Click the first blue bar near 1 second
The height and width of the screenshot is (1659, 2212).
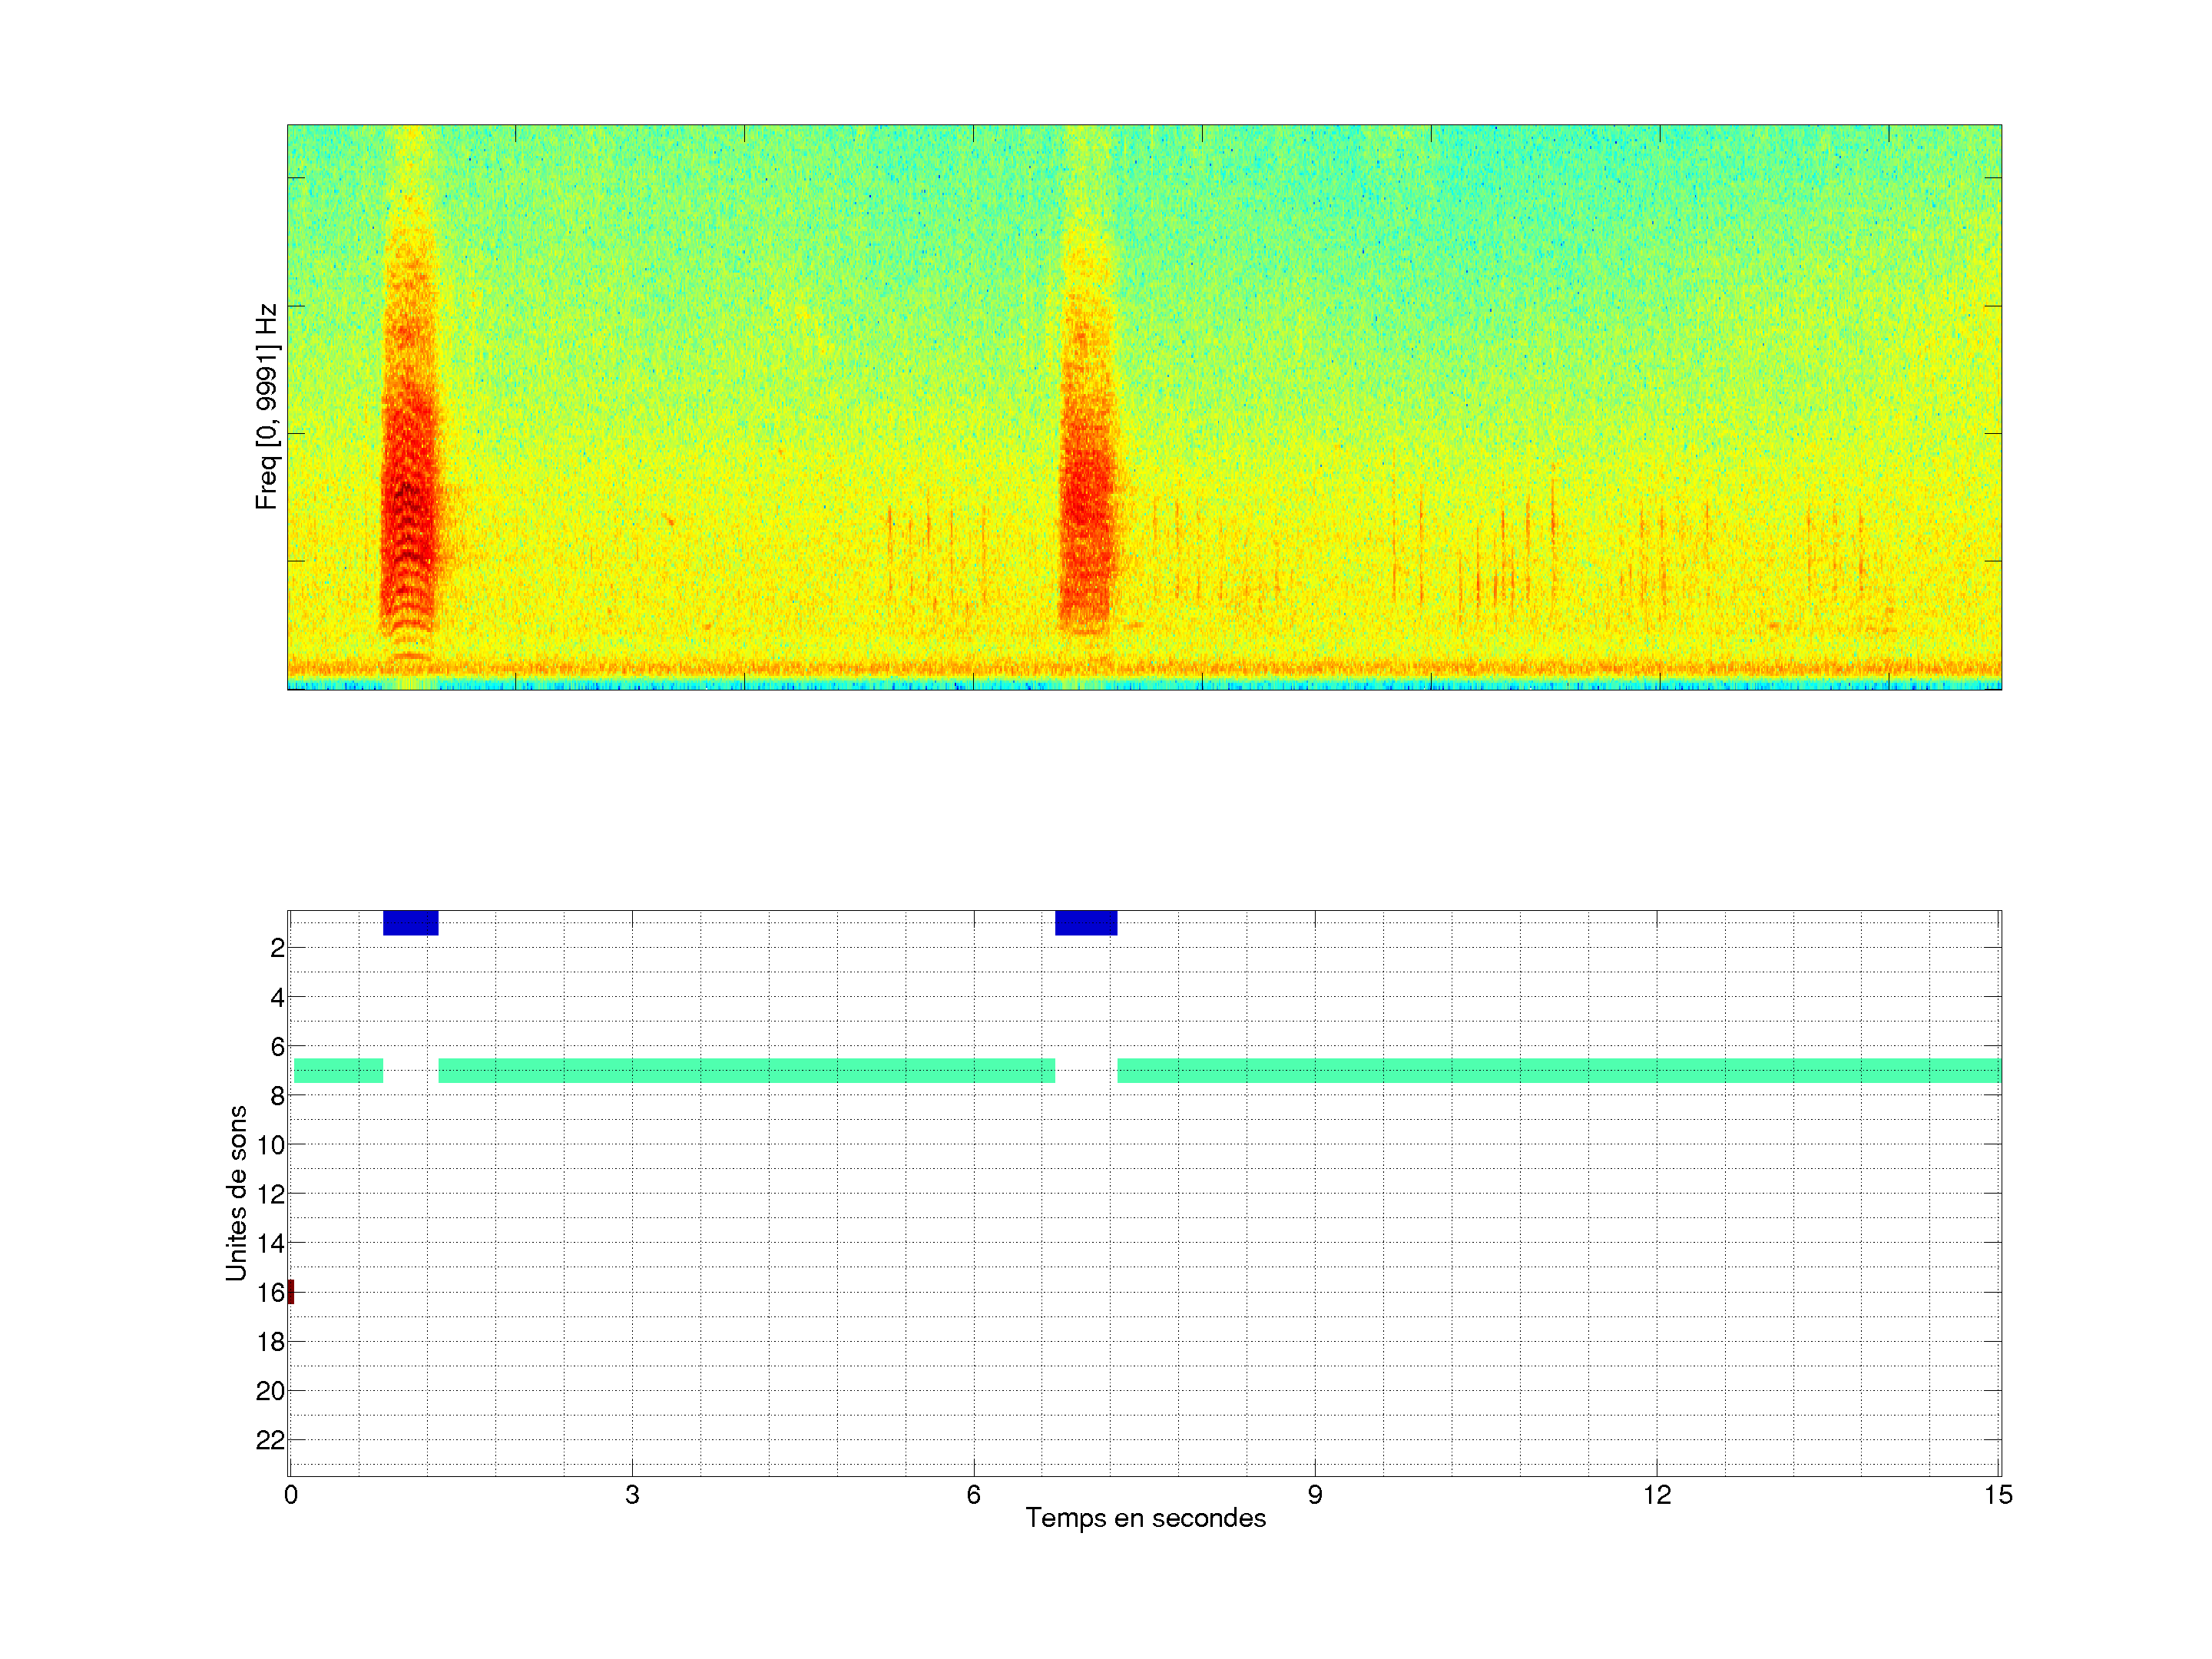410,923
